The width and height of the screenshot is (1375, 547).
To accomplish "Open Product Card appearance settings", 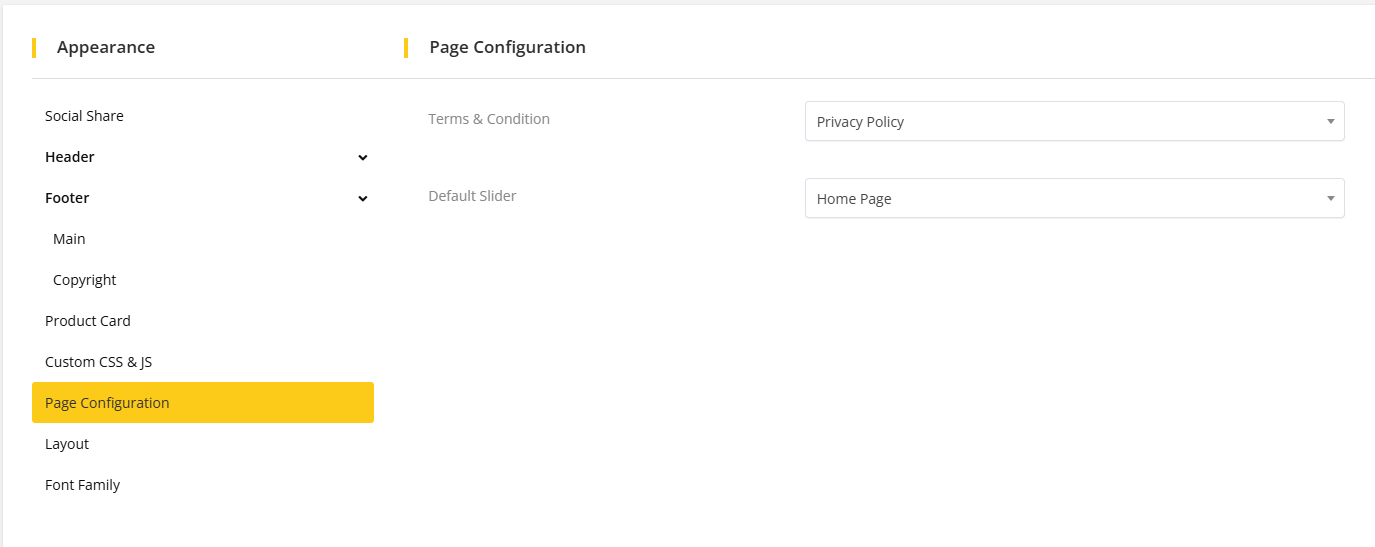I will click(88, 321).
